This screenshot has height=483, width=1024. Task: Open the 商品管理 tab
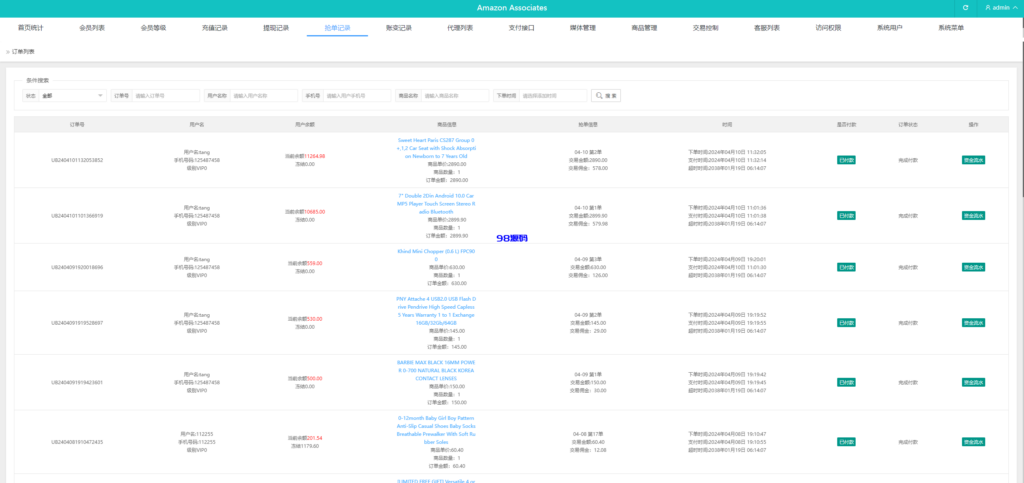(x=645, y=28)
